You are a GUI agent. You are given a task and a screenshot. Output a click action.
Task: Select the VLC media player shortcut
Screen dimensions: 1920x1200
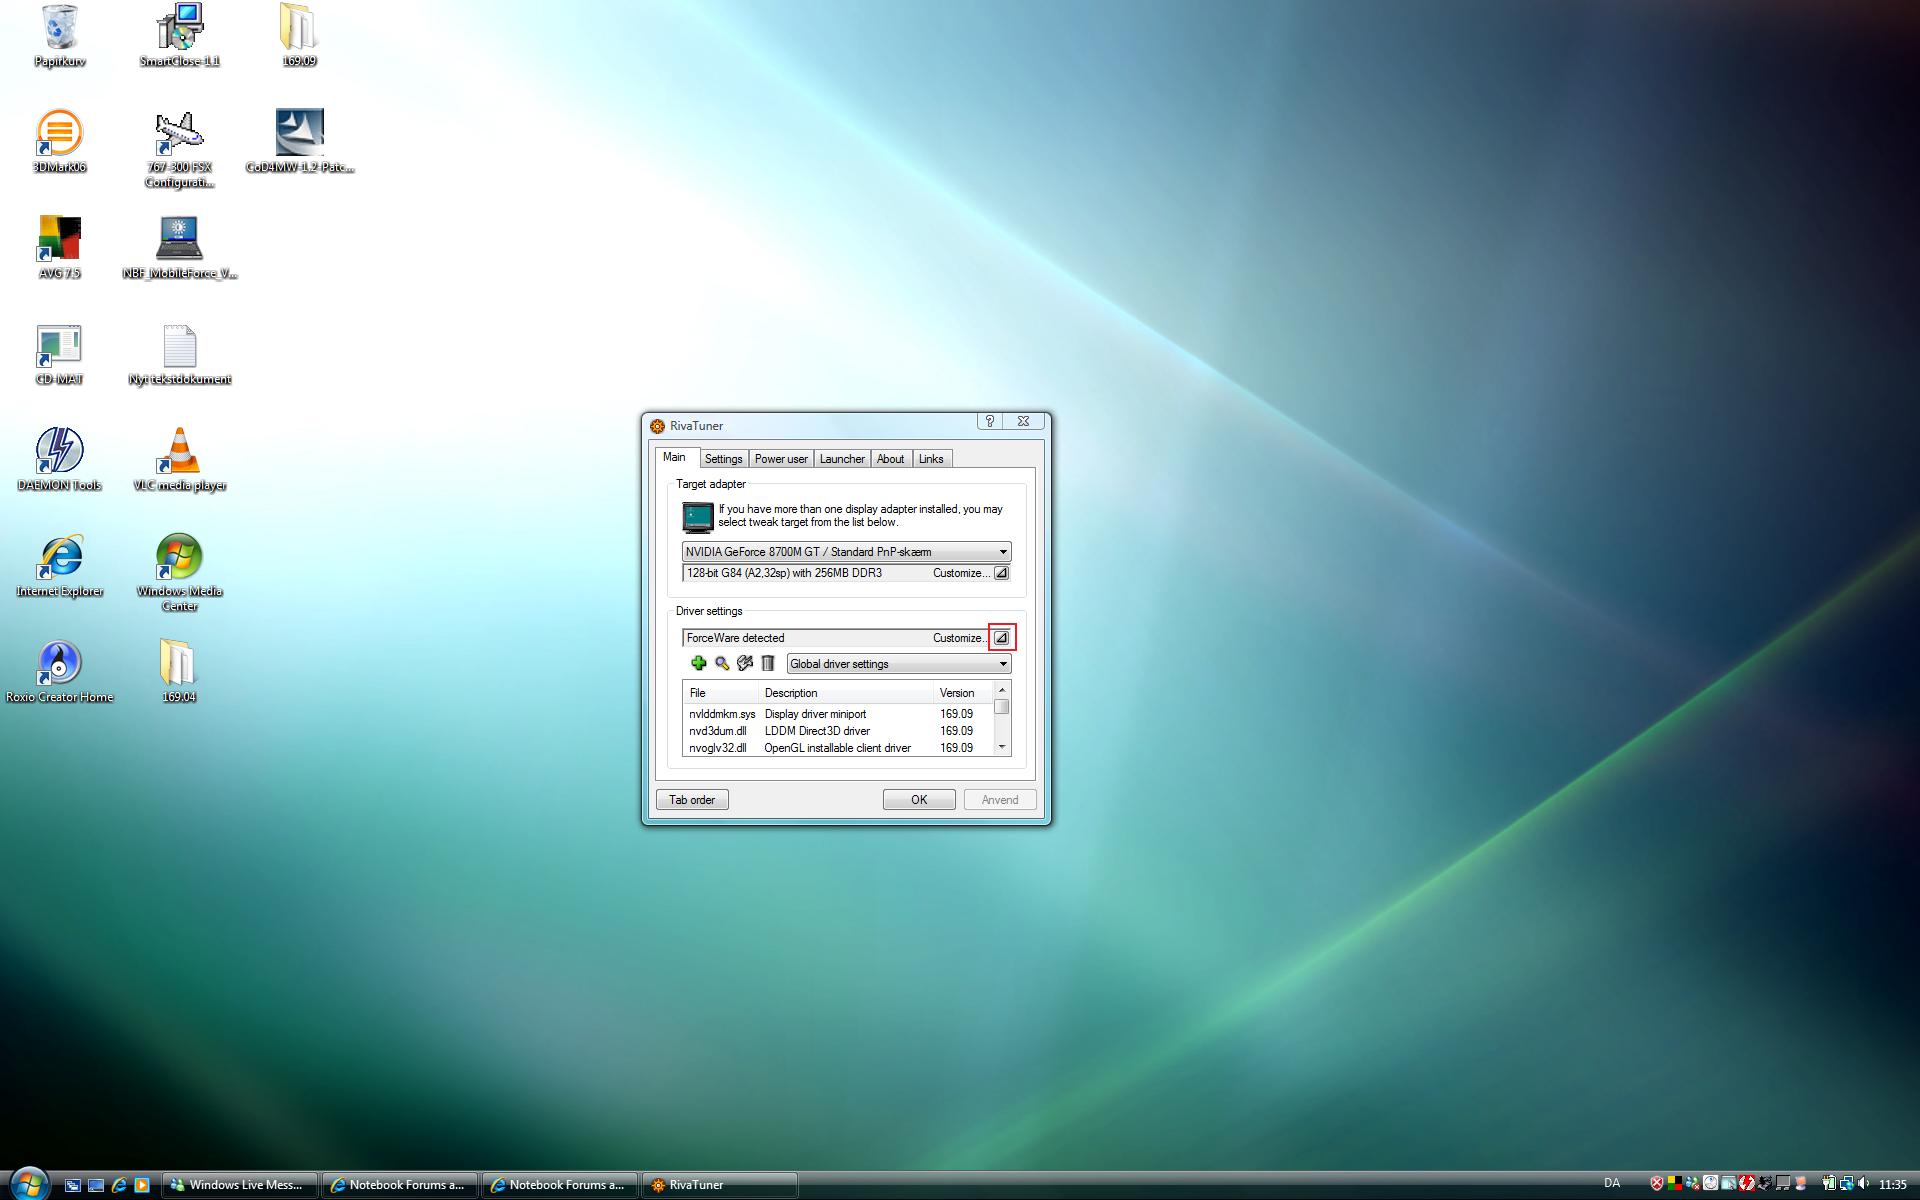(179, 460)
